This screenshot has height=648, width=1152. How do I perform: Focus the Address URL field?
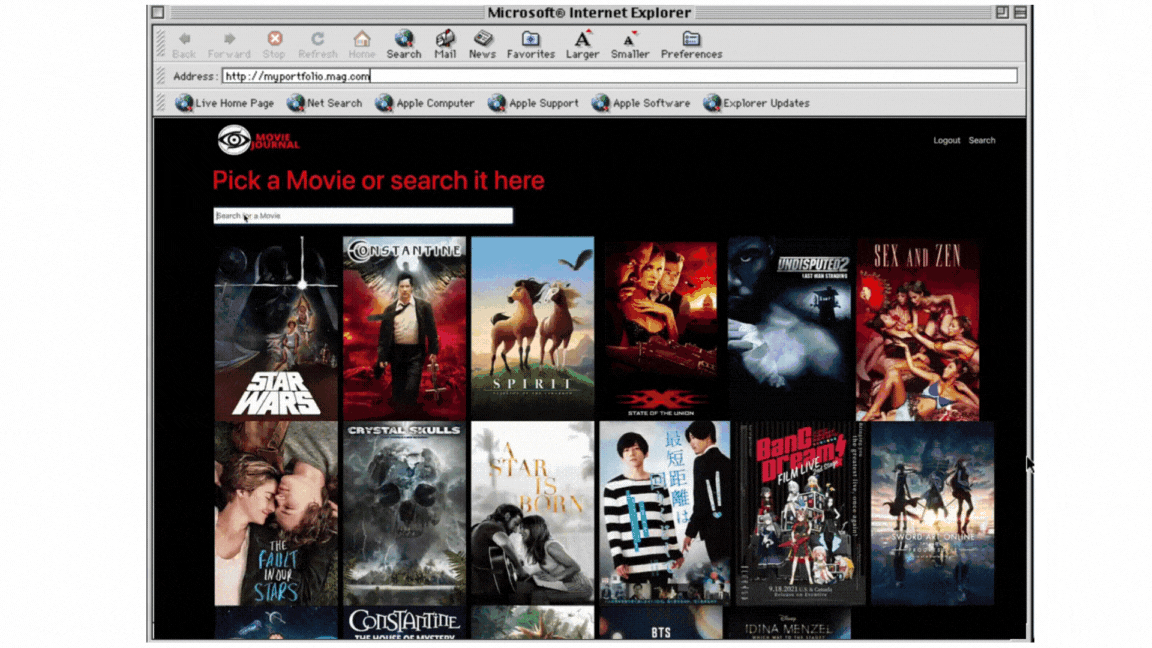point(619,76)
